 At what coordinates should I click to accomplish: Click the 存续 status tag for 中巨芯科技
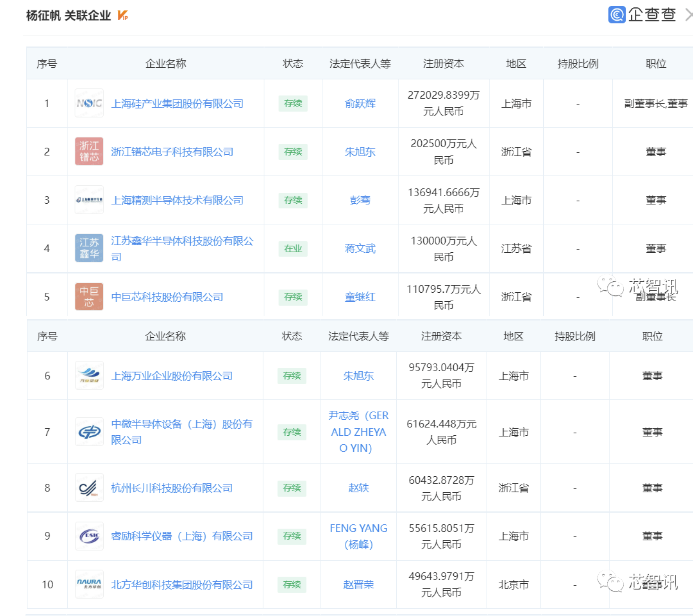click(x=293, y=297)
